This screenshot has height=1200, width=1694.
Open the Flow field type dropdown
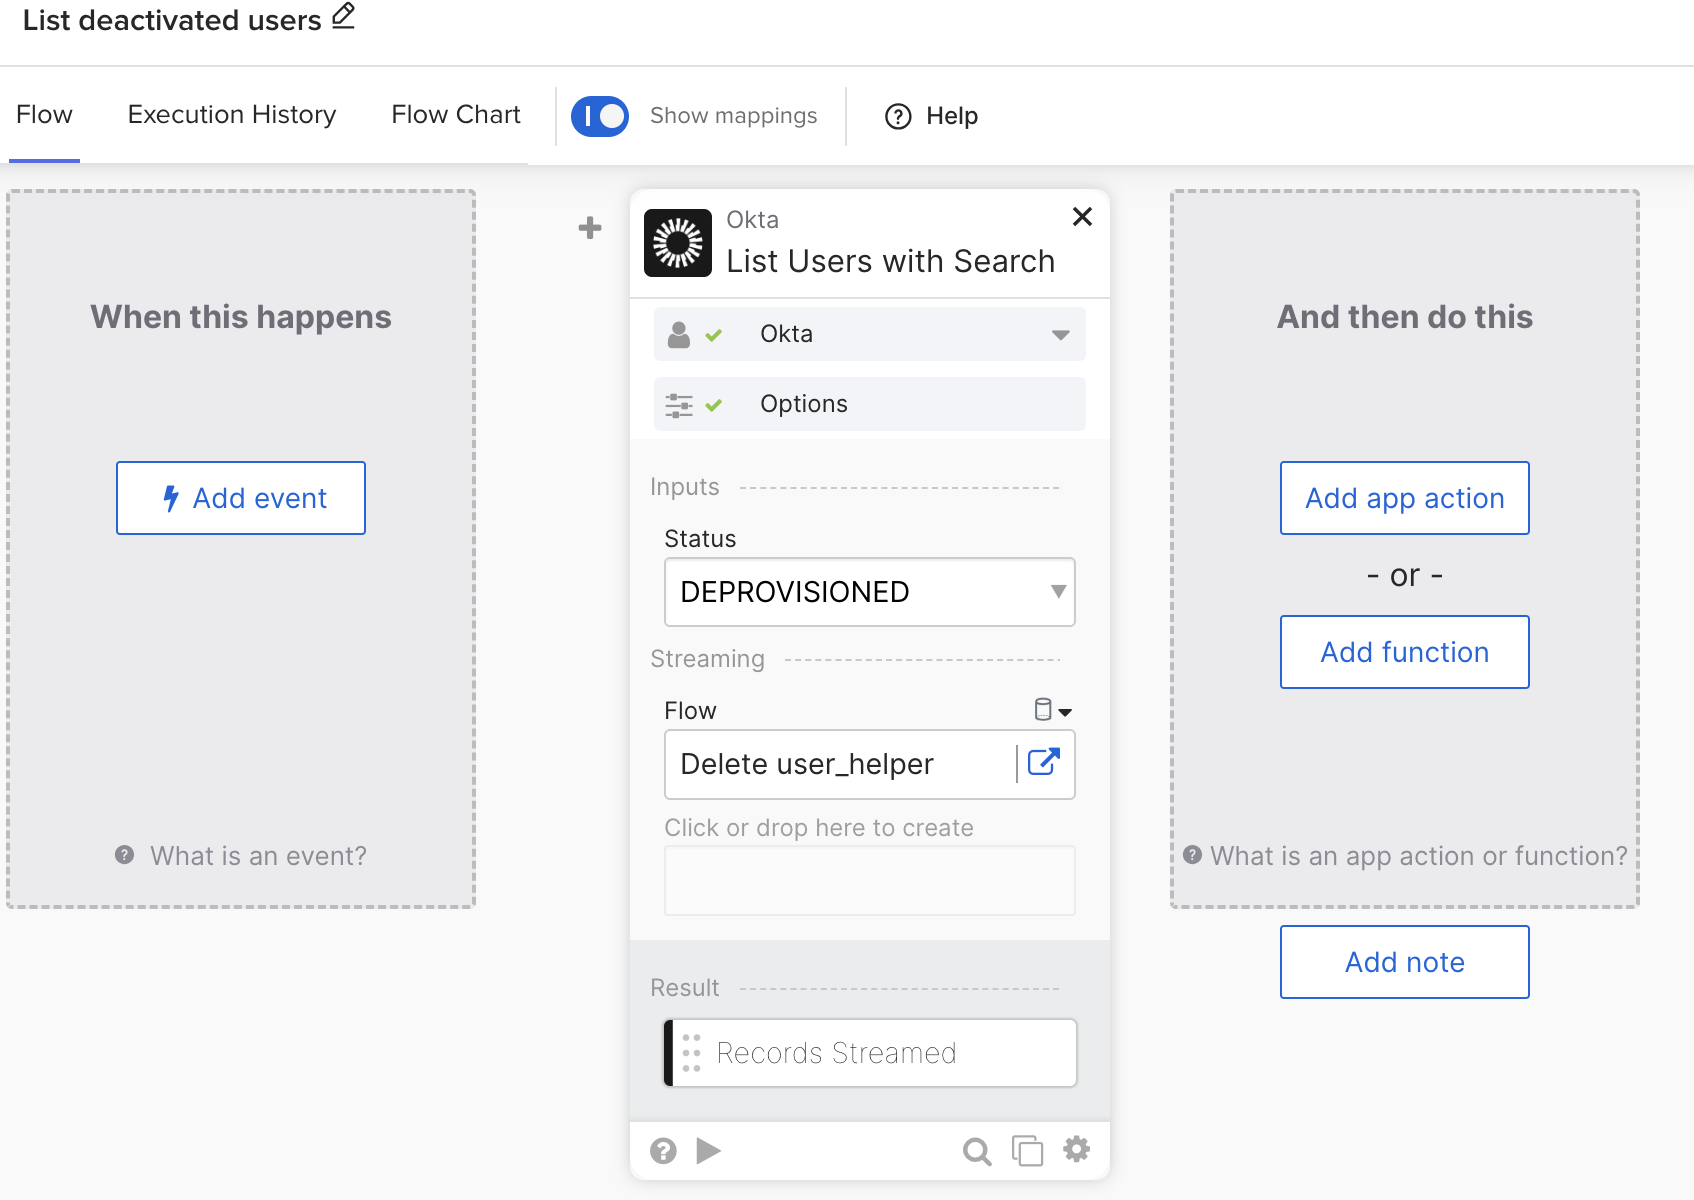click(1052, 711)
